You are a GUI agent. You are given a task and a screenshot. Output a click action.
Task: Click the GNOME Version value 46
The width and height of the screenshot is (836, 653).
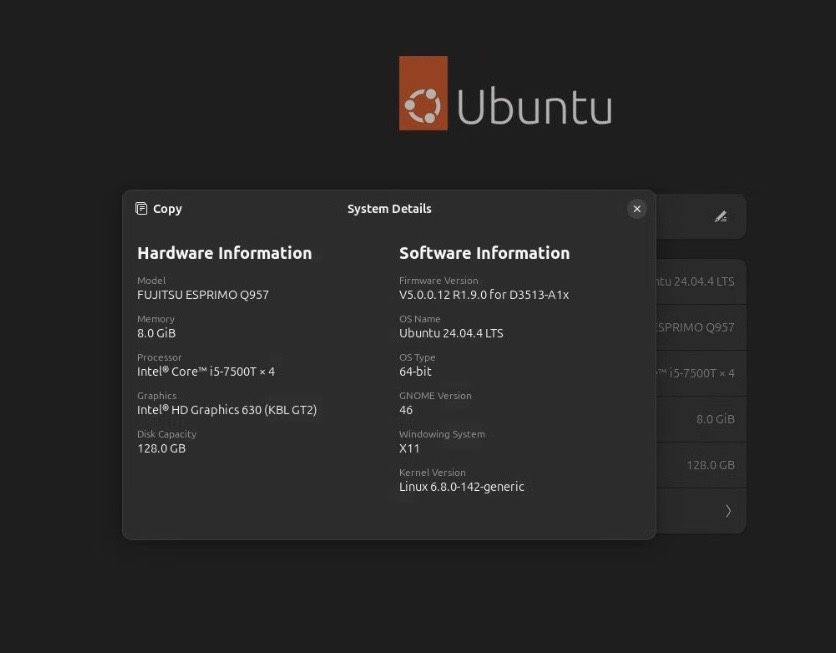[x=406, y=410]
